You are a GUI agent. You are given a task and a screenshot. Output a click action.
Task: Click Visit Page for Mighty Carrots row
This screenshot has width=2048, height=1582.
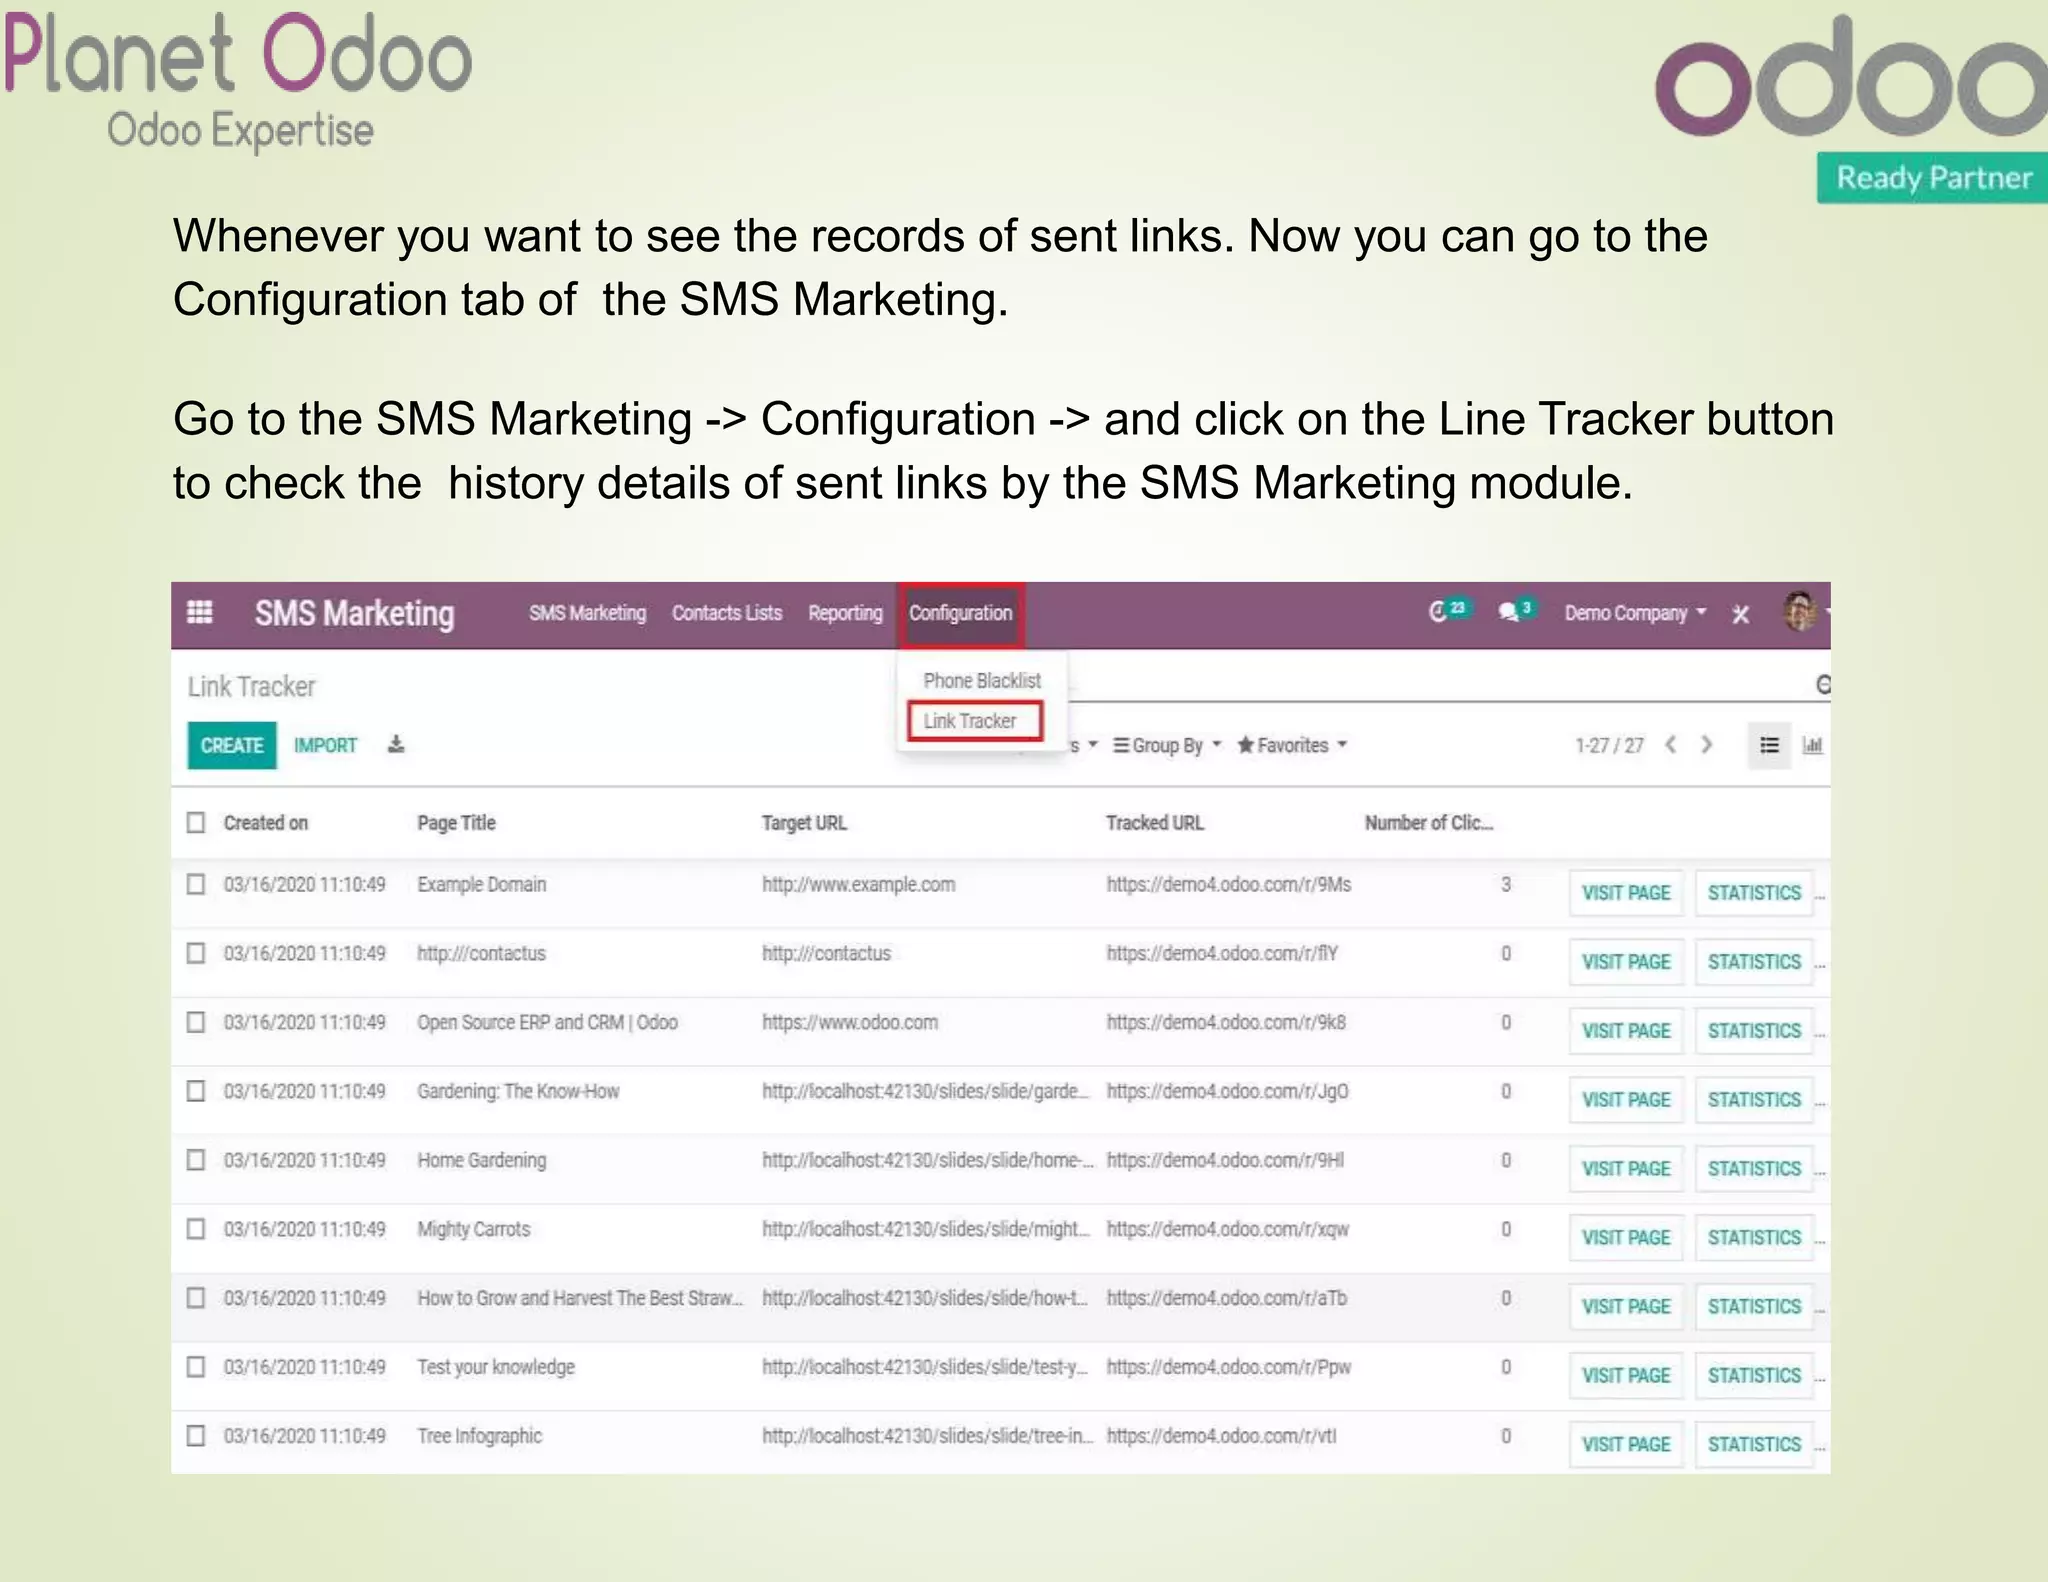[x=1626, y=1238]
